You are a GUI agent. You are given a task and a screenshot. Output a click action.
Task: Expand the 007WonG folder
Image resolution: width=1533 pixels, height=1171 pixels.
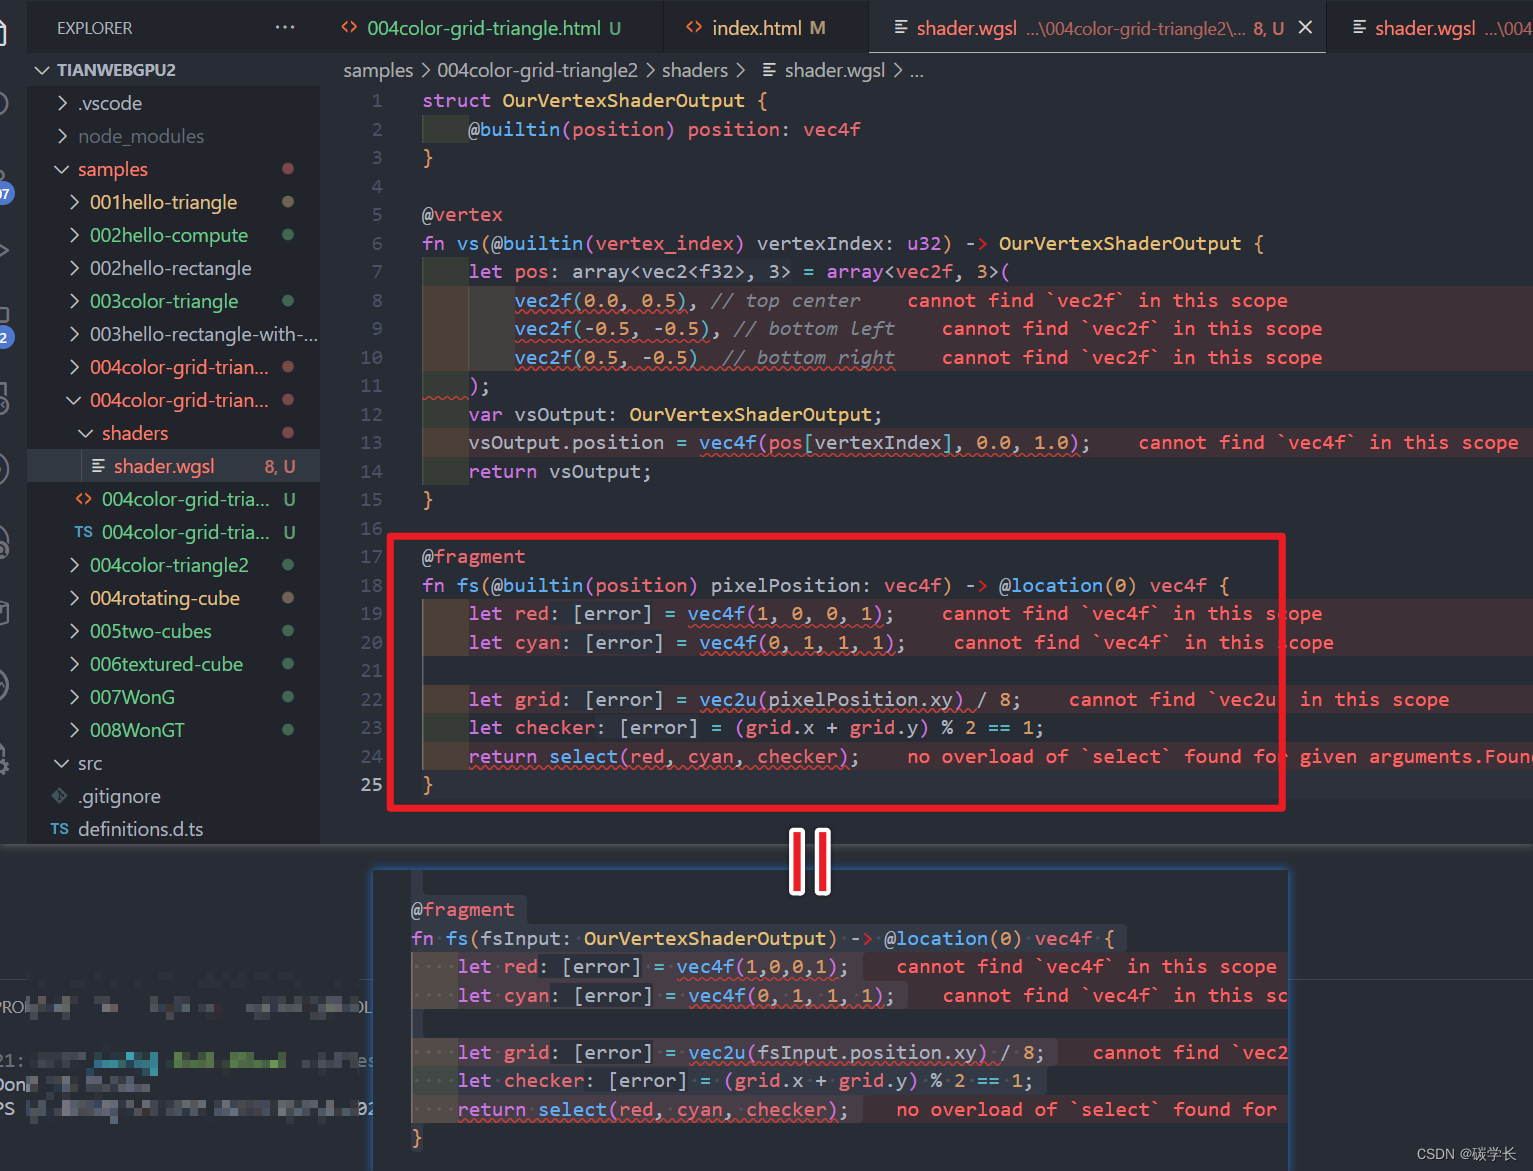tap(174, 697)
